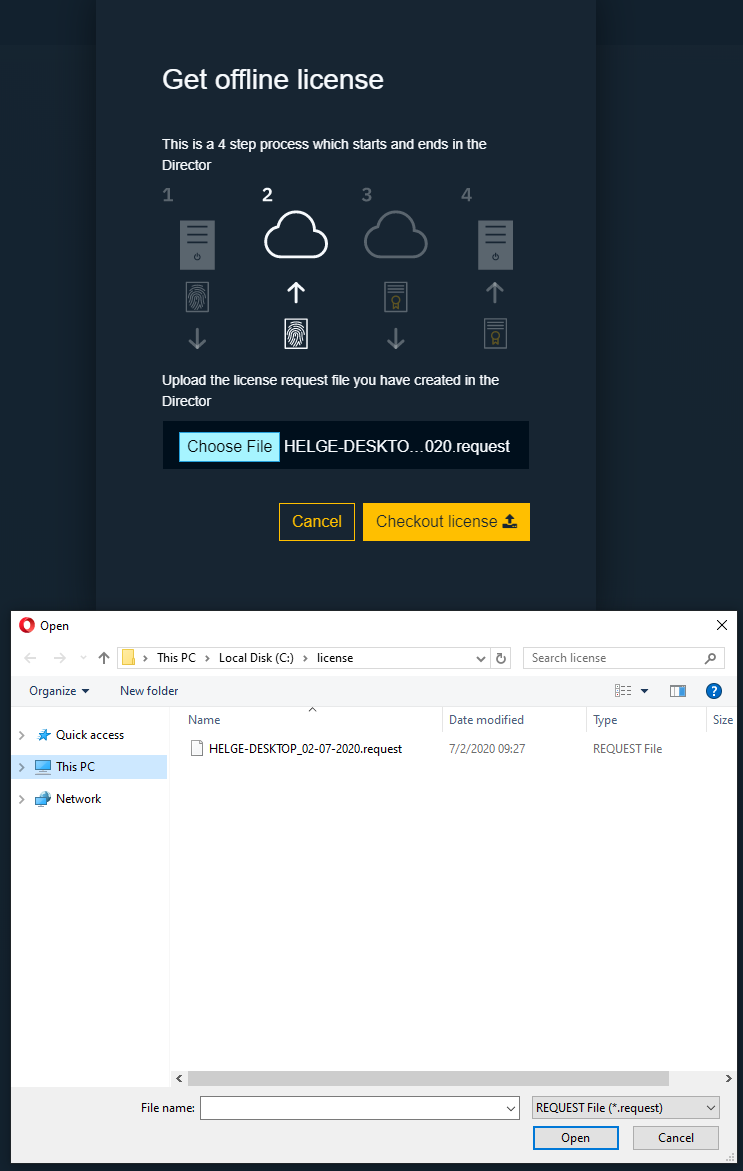Viewport: 743px width, 1171px height.
Task: Click the 7/2/2020 09:27 date cell
Action: pyautogui.click(x=487, y=748)
